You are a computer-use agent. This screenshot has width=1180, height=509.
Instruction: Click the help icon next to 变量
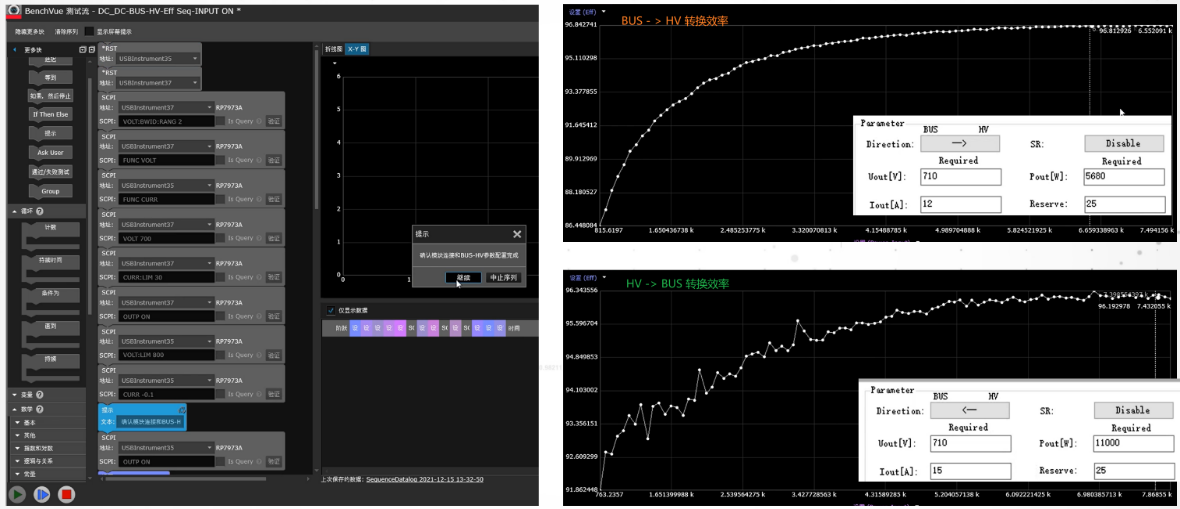[39, 395]
